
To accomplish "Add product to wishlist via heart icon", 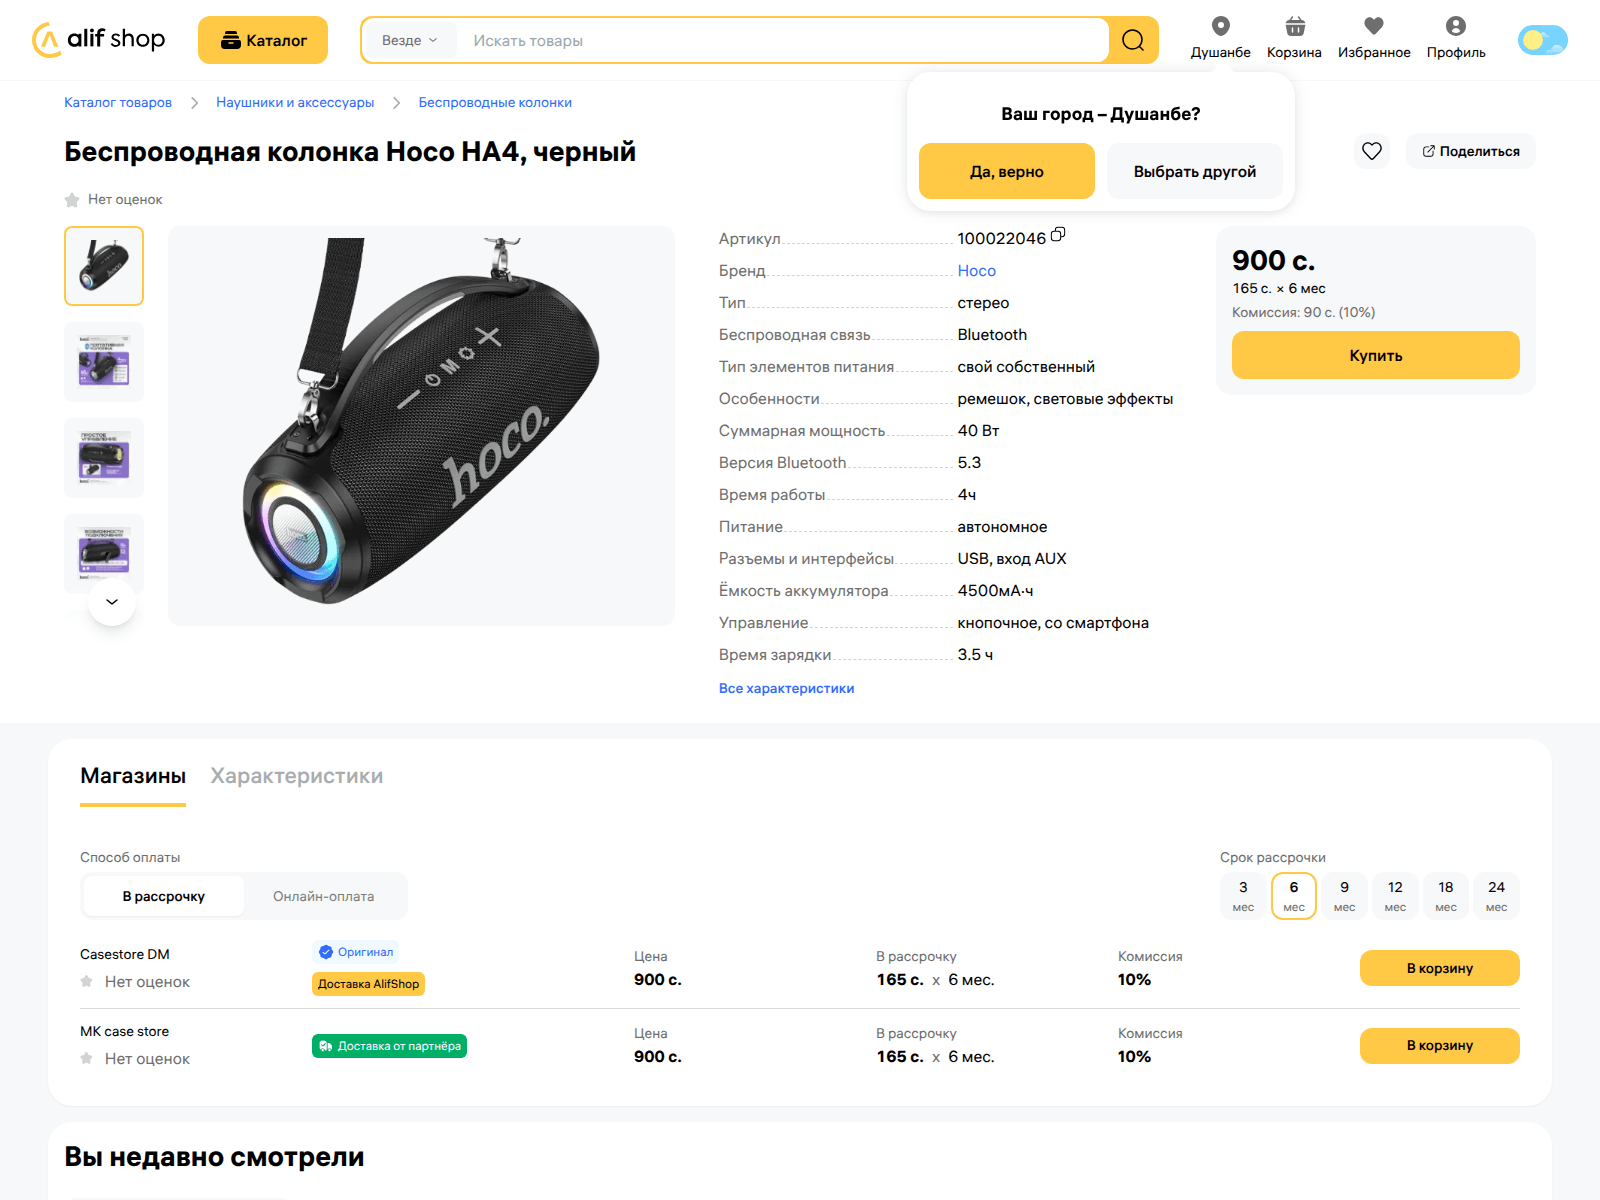I will click(x=1371, y=151).
